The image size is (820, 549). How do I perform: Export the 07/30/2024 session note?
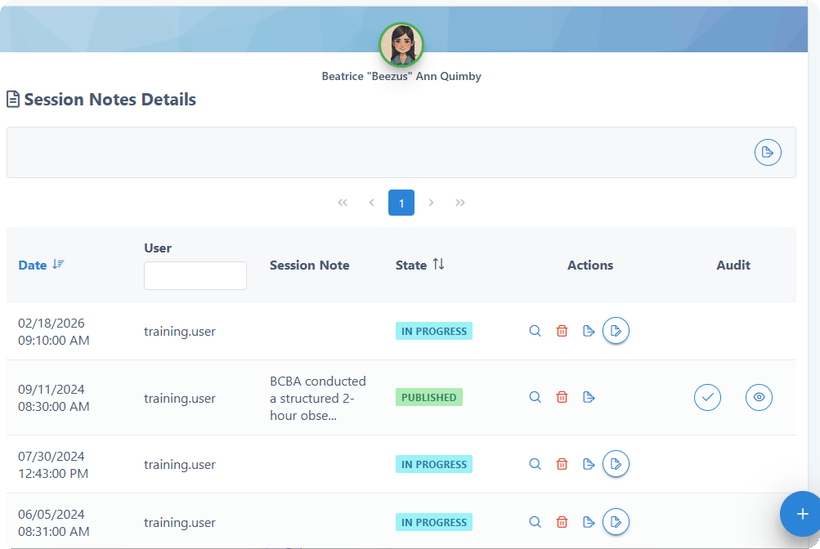tap(588, 464)
